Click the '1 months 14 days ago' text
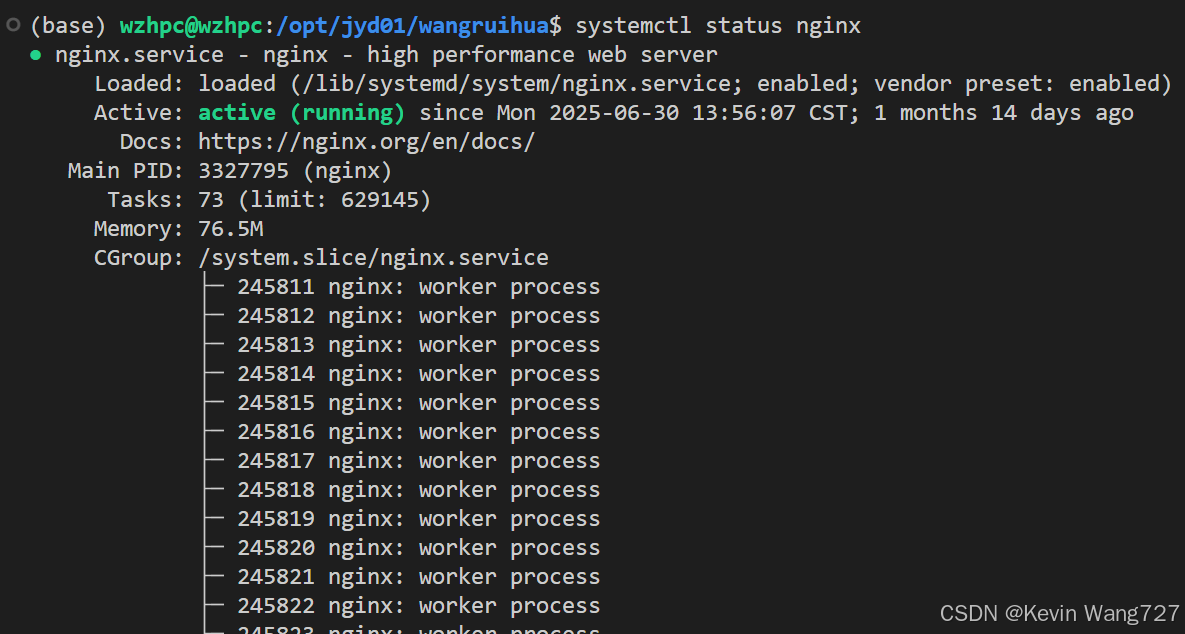The height and width of the screenshot is (634, 1185). pos(1004,113)
